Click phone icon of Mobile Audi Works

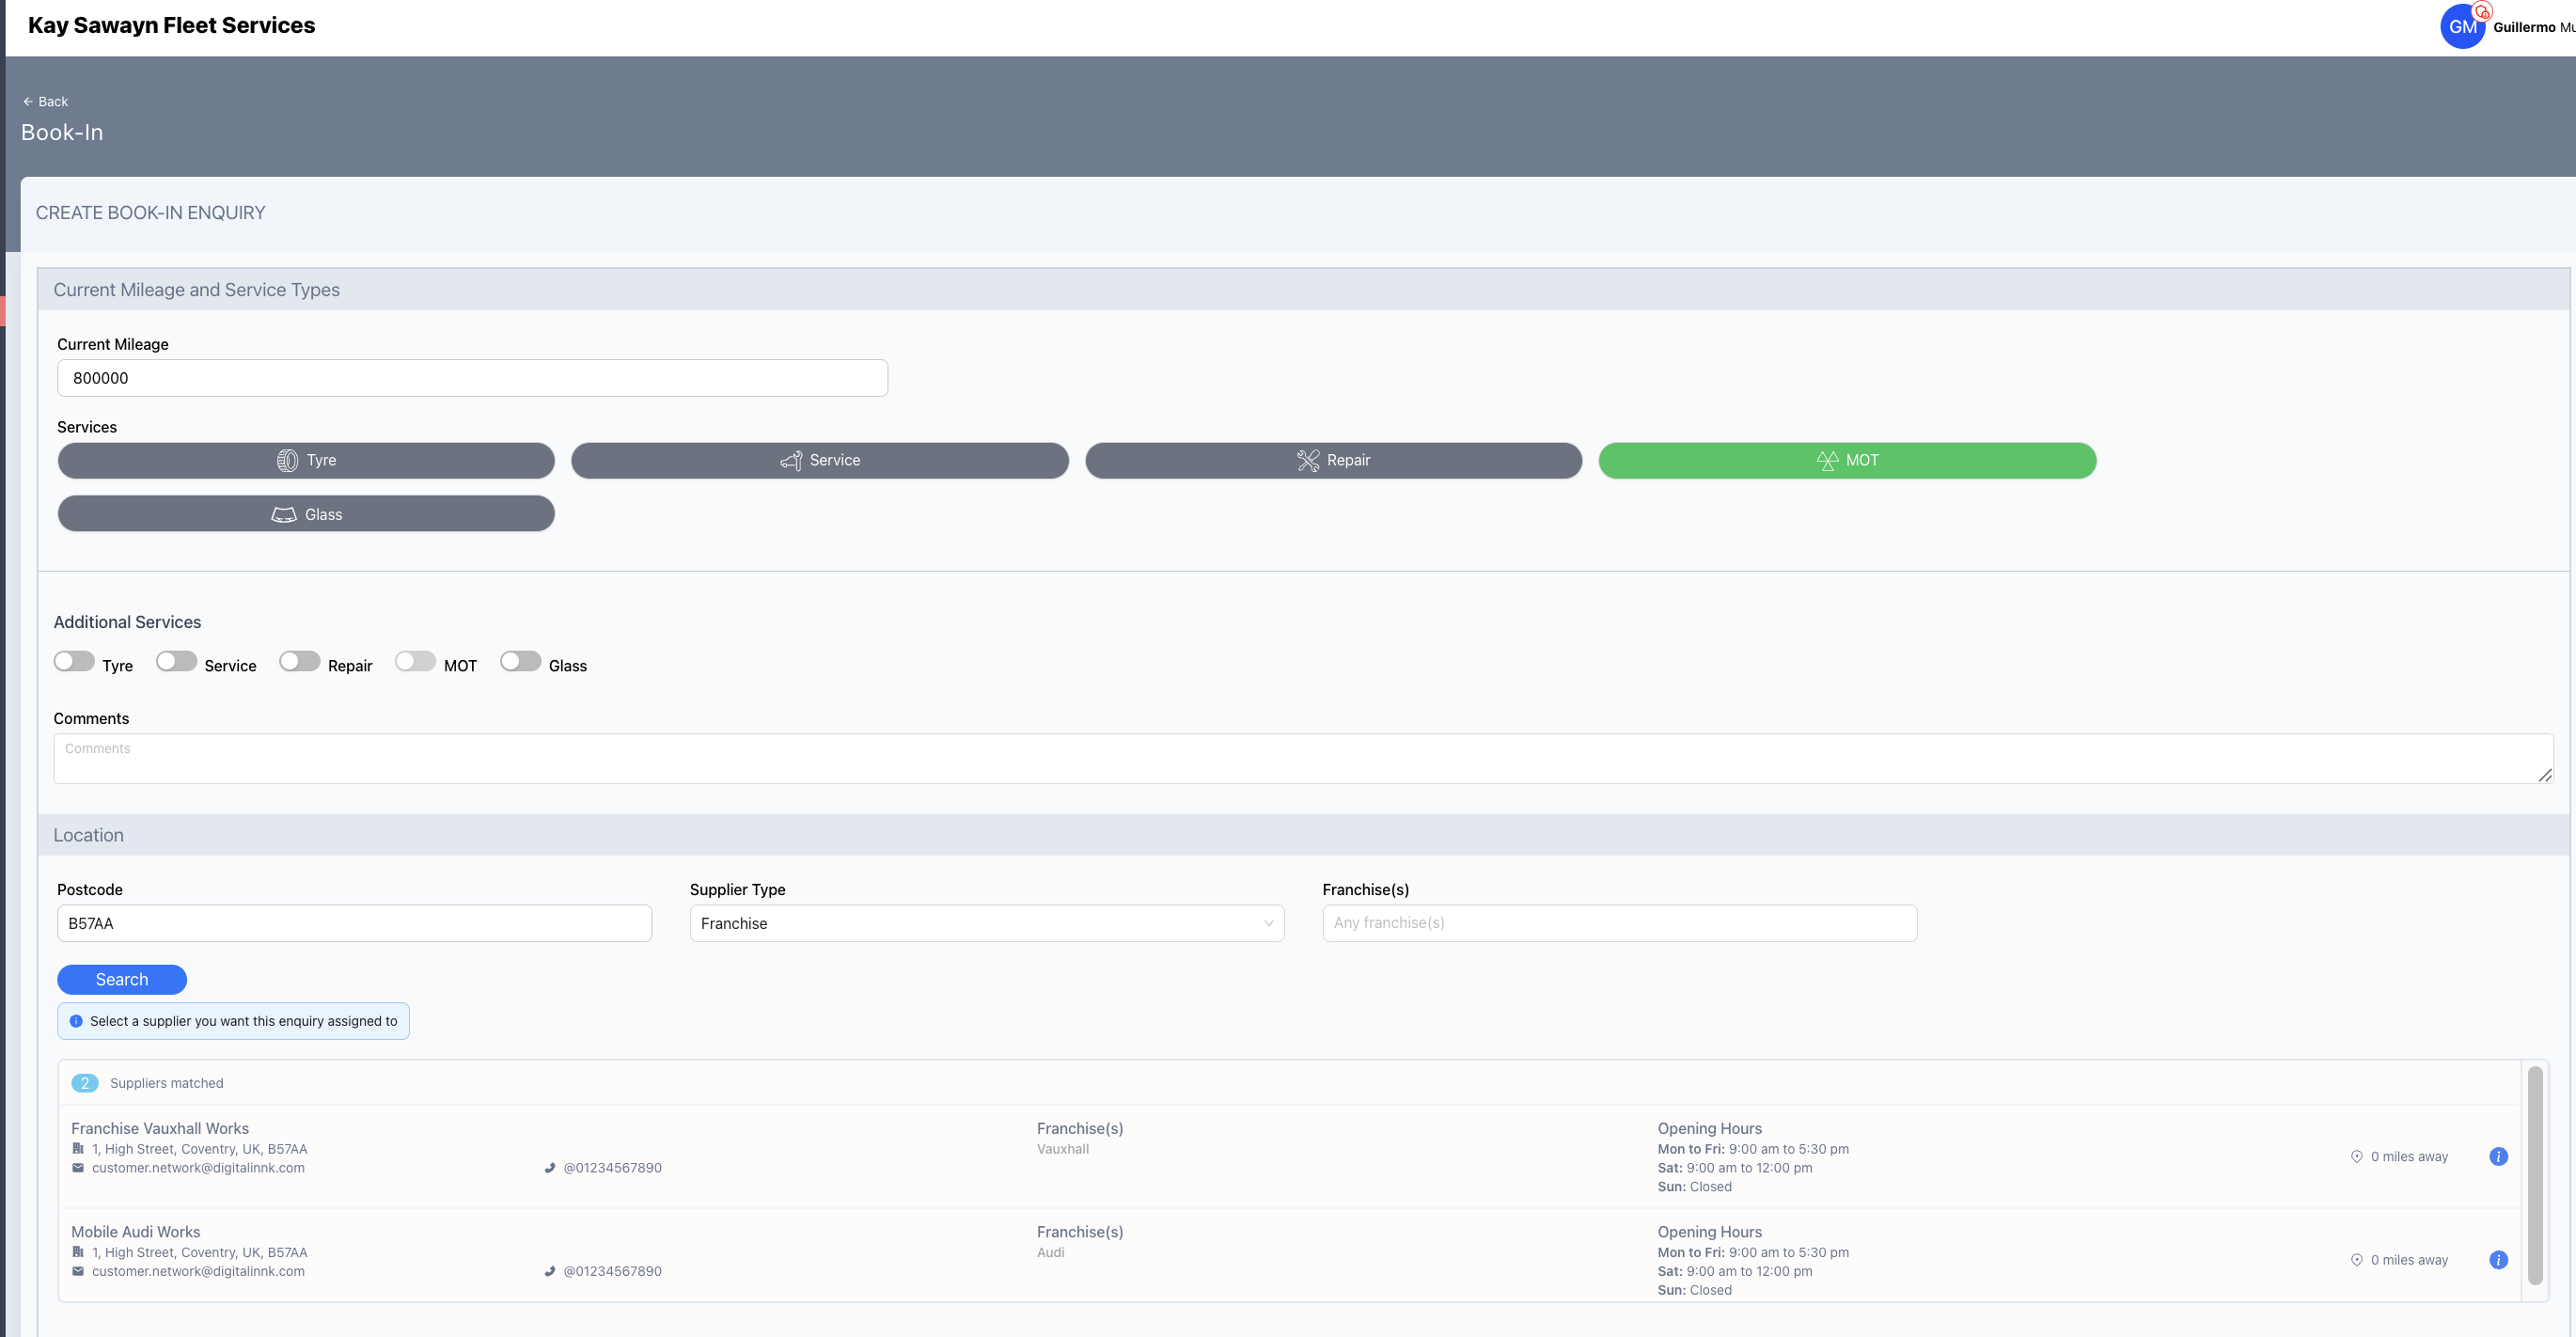coord(549,1271)
